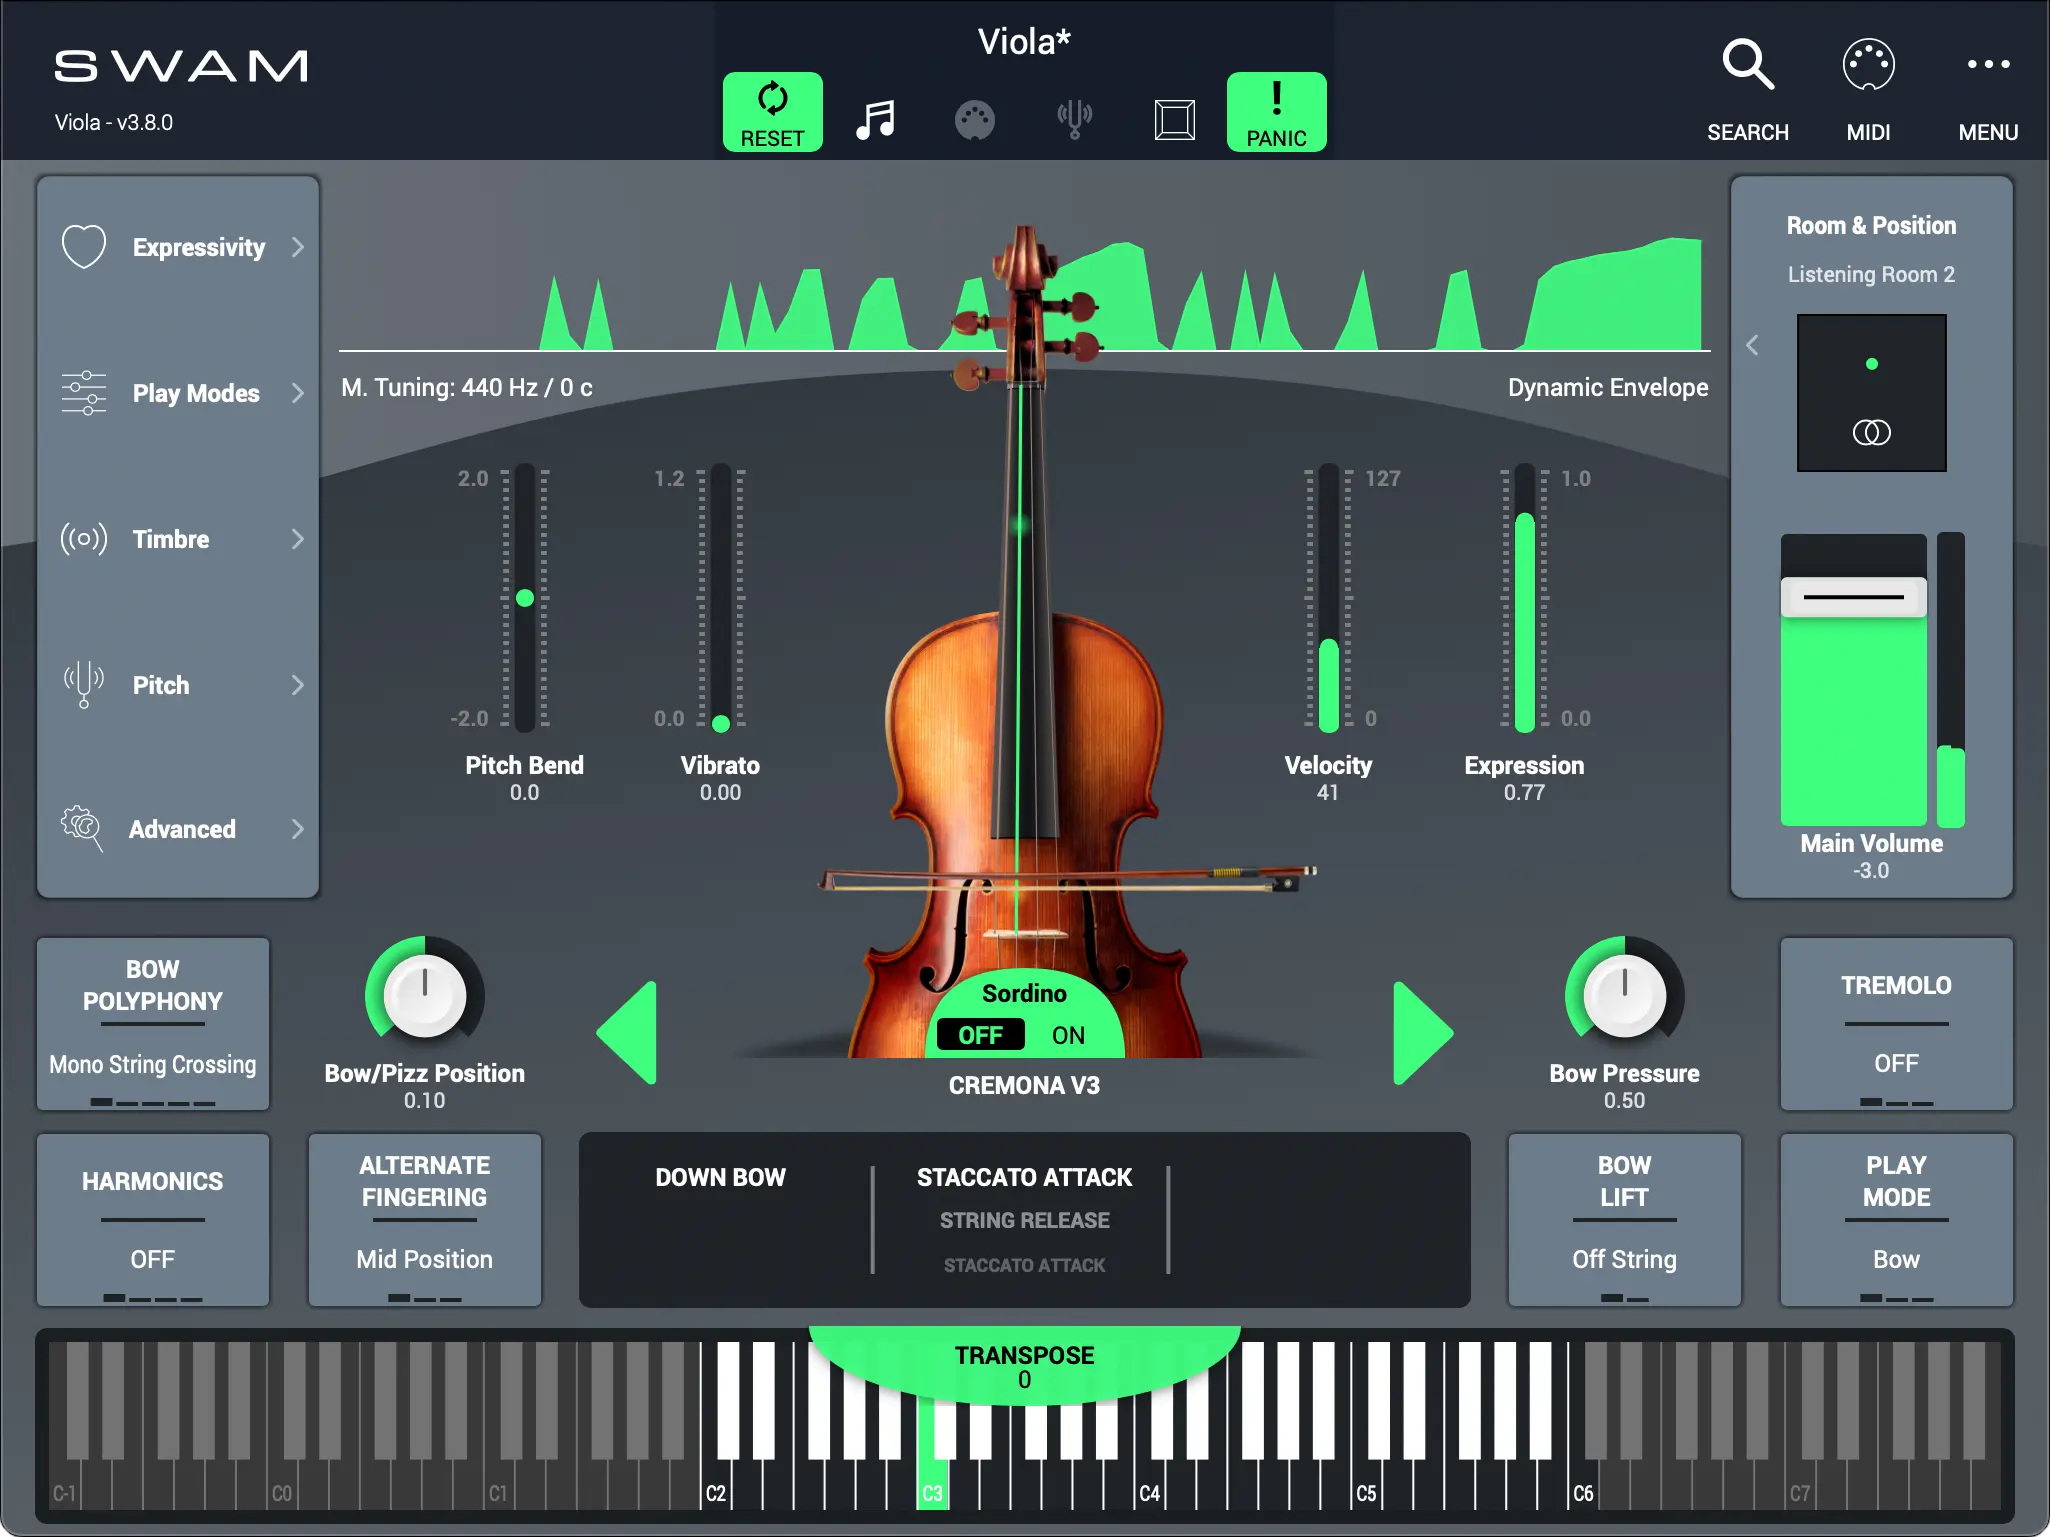The width and height of the screenshot is (2050, 1537).
Task: Turn Sordino ON
Action: pyautogui.click(x=1068, y=1035)
